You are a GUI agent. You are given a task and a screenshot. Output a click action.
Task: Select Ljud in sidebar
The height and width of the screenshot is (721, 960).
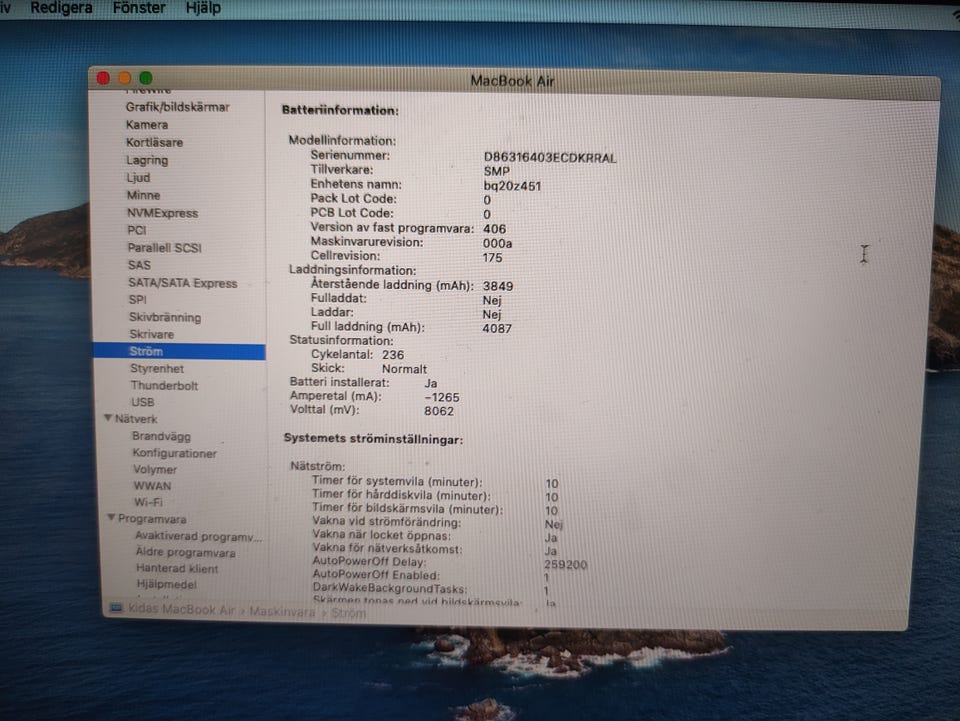click(x=138, y=177)
